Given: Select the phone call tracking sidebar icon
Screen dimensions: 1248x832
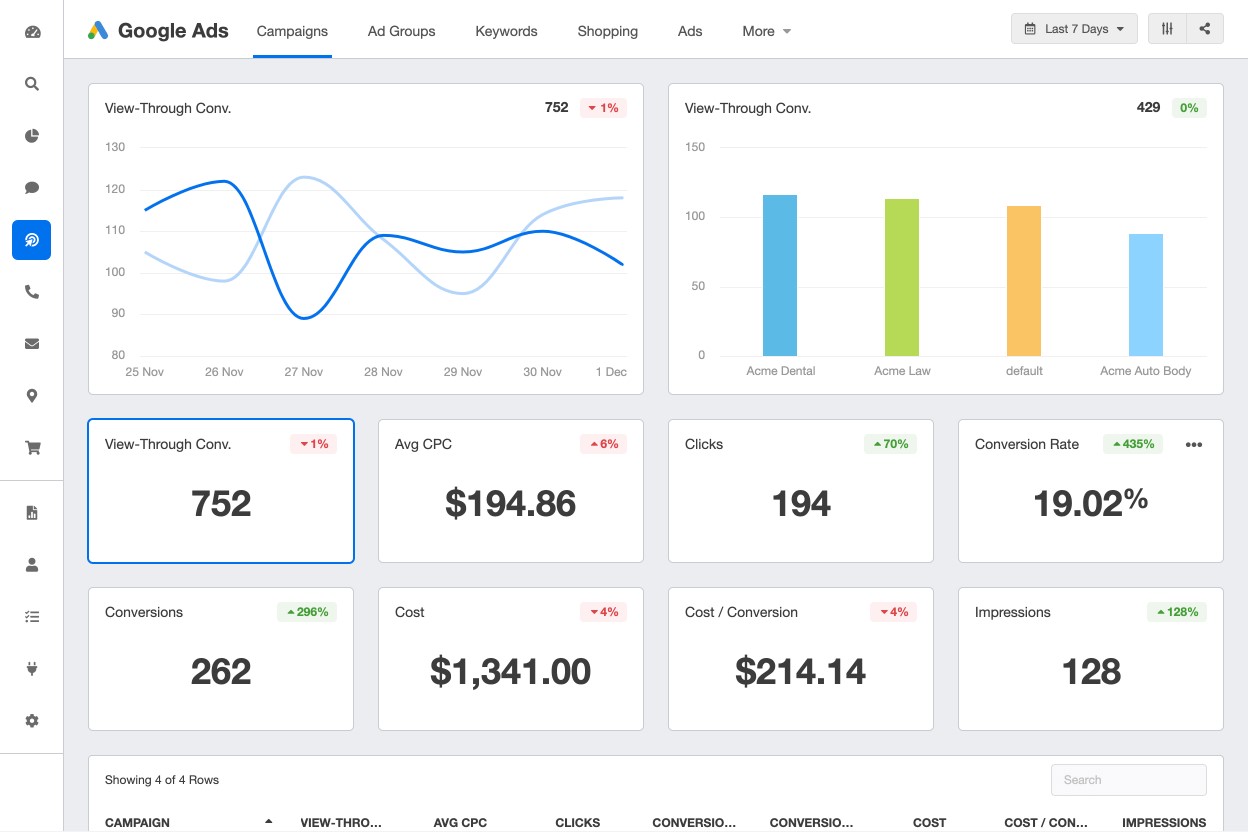Looking at the screenshot, I should (32, 292).
